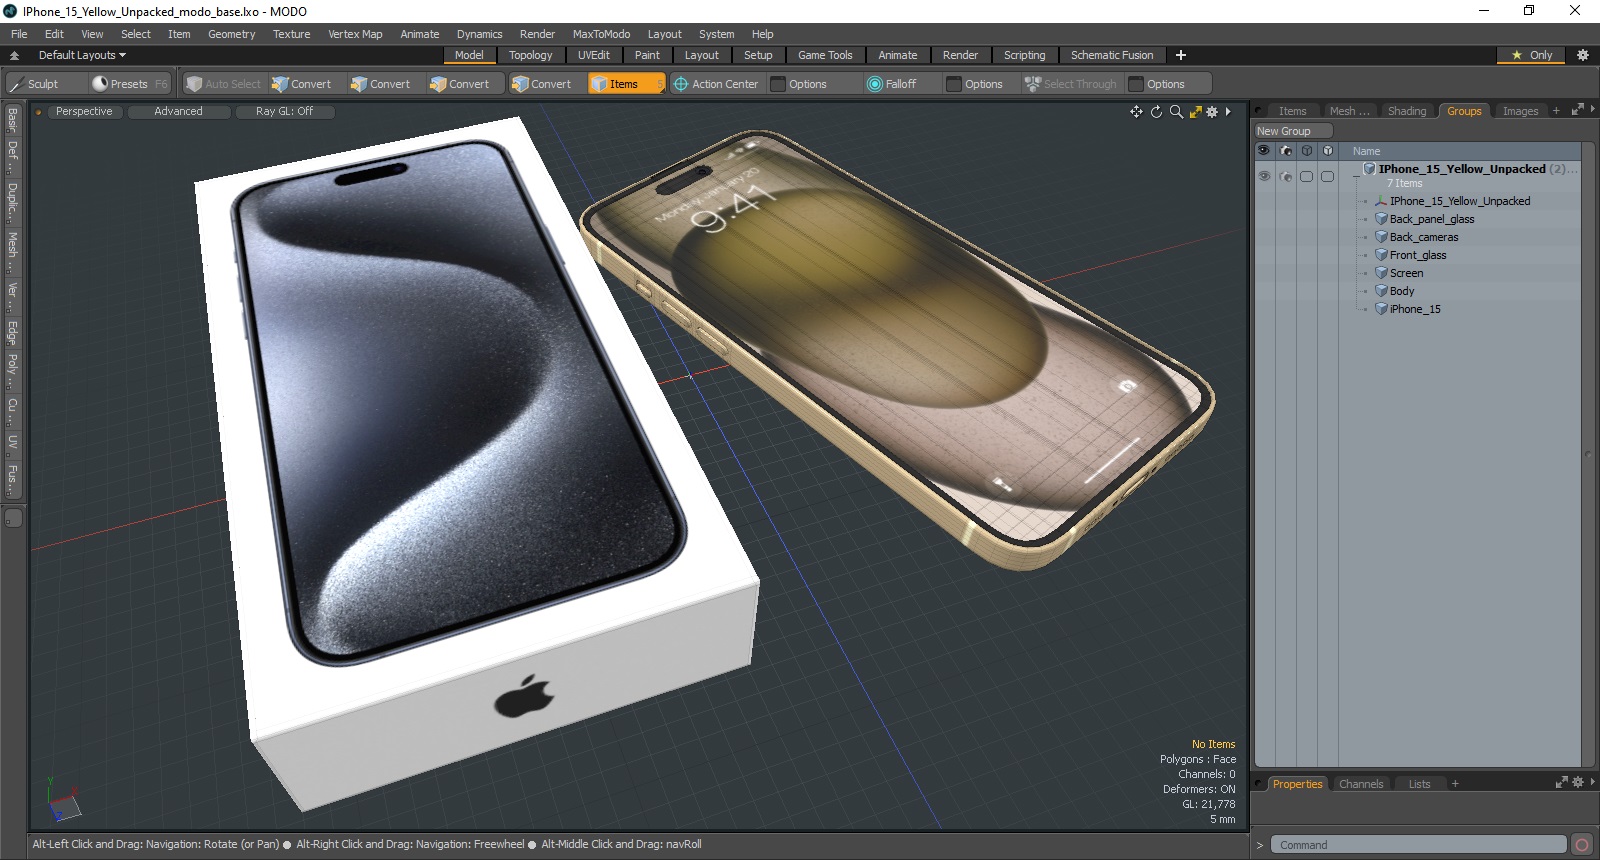Toggle the Auto Select button
This screenshot has width=1600, height=860.
(x=223, y=84)
